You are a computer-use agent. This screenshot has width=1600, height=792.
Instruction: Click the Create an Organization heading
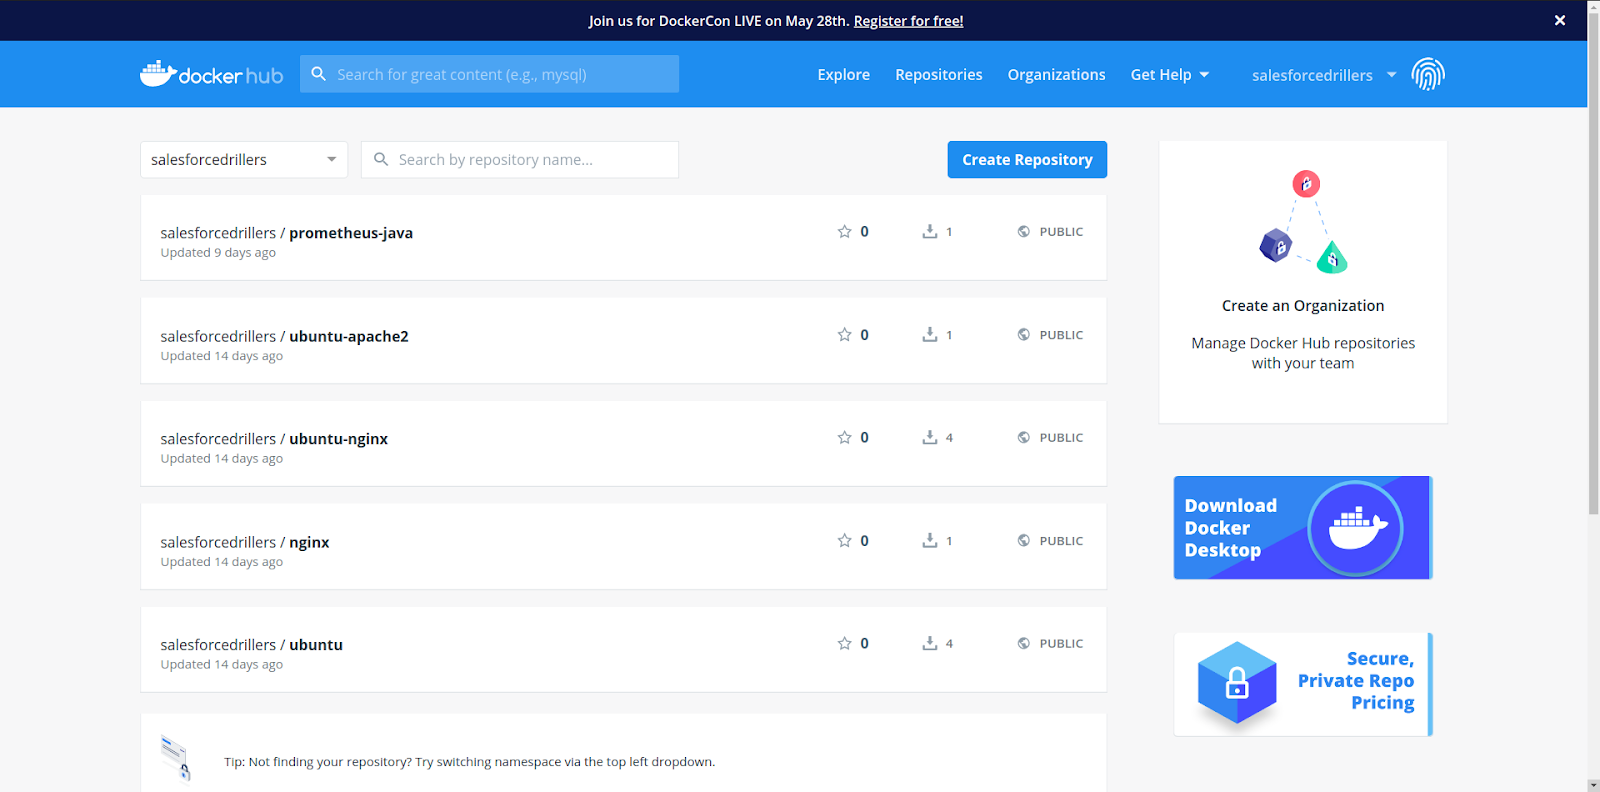pos(1303,306)
